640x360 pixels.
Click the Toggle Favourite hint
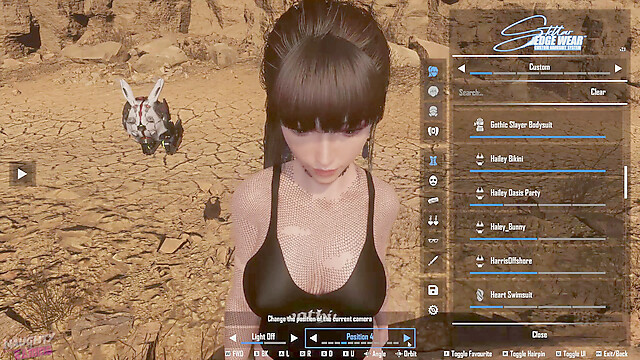click(x=468, y=354)
